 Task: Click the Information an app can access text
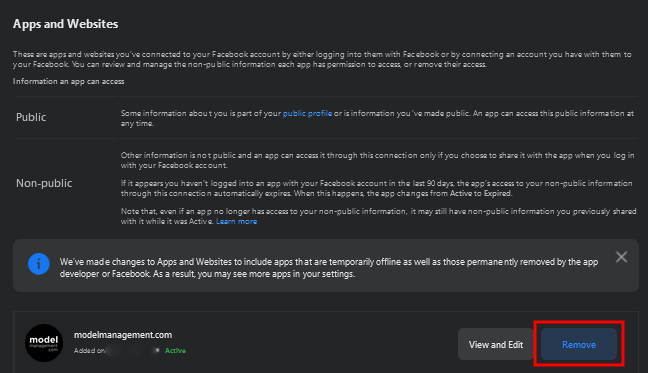[x=68, y=81]
